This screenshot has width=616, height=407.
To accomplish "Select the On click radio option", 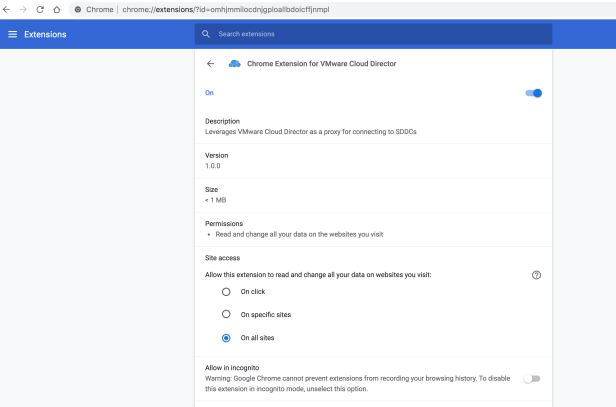I will (226, 291).
